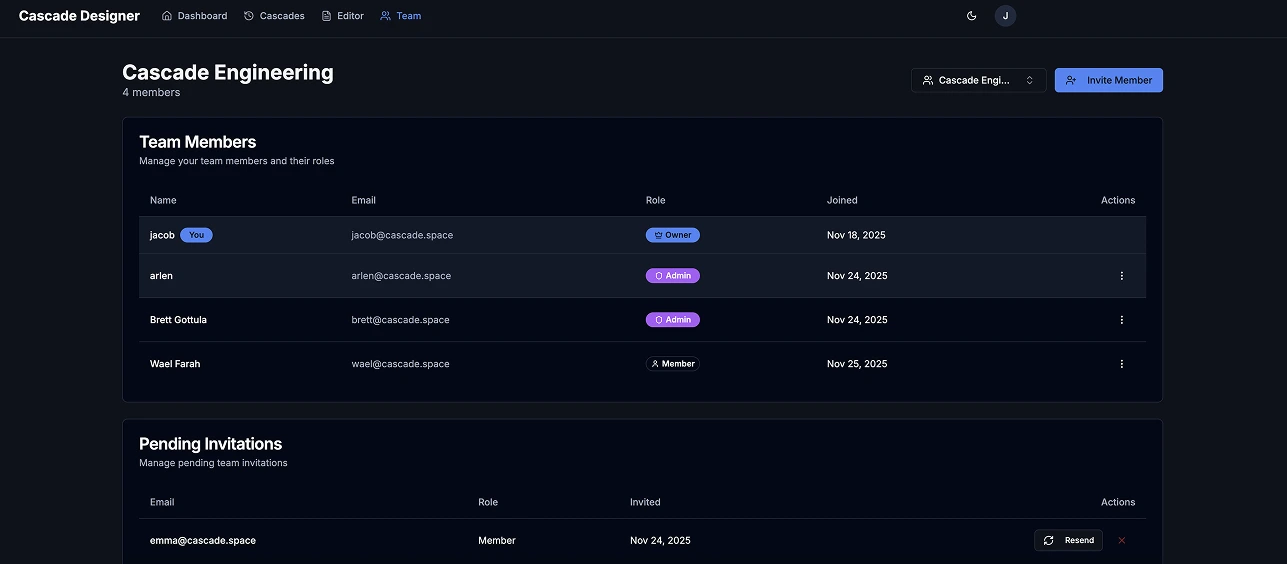1287x564 pixels.
Task: Open the actions menu for arlen
Action: 1121,276
